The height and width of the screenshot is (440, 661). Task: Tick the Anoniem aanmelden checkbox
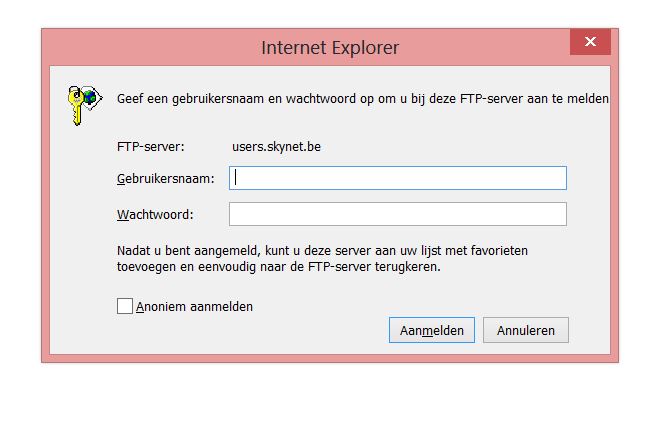(125, 306)
